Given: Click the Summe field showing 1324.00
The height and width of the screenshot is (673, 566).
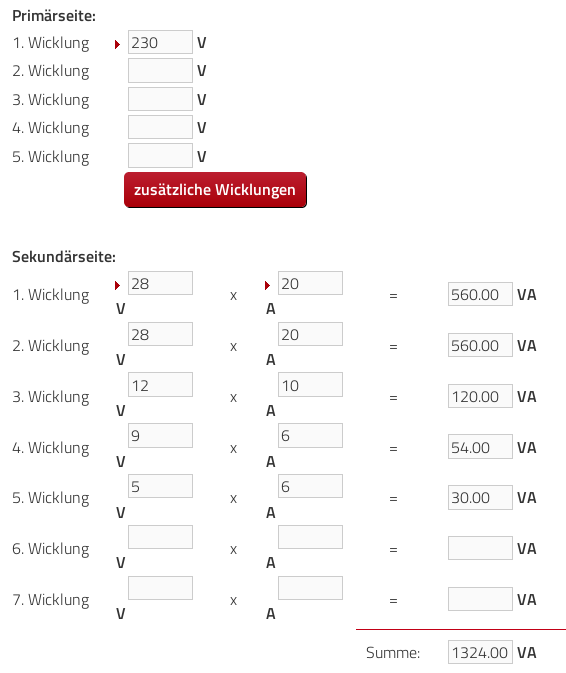Looking at the screenshot, I should pyautogui.click(x=480, y=652).
